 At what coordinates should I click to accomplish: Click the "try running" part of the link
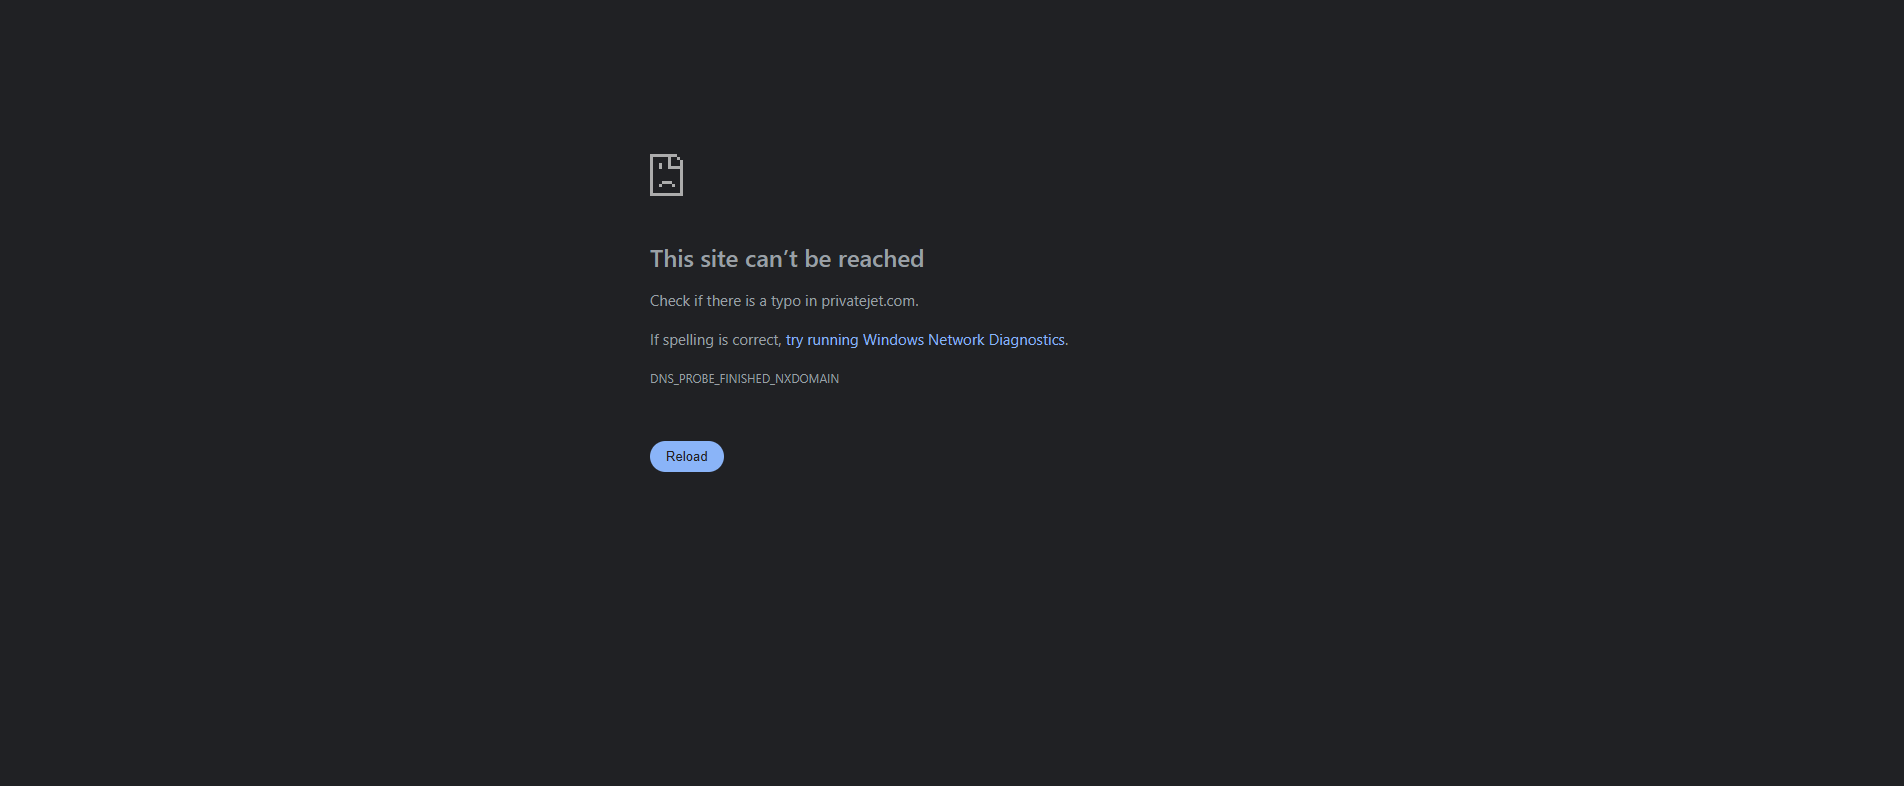(x=822, y=340)
